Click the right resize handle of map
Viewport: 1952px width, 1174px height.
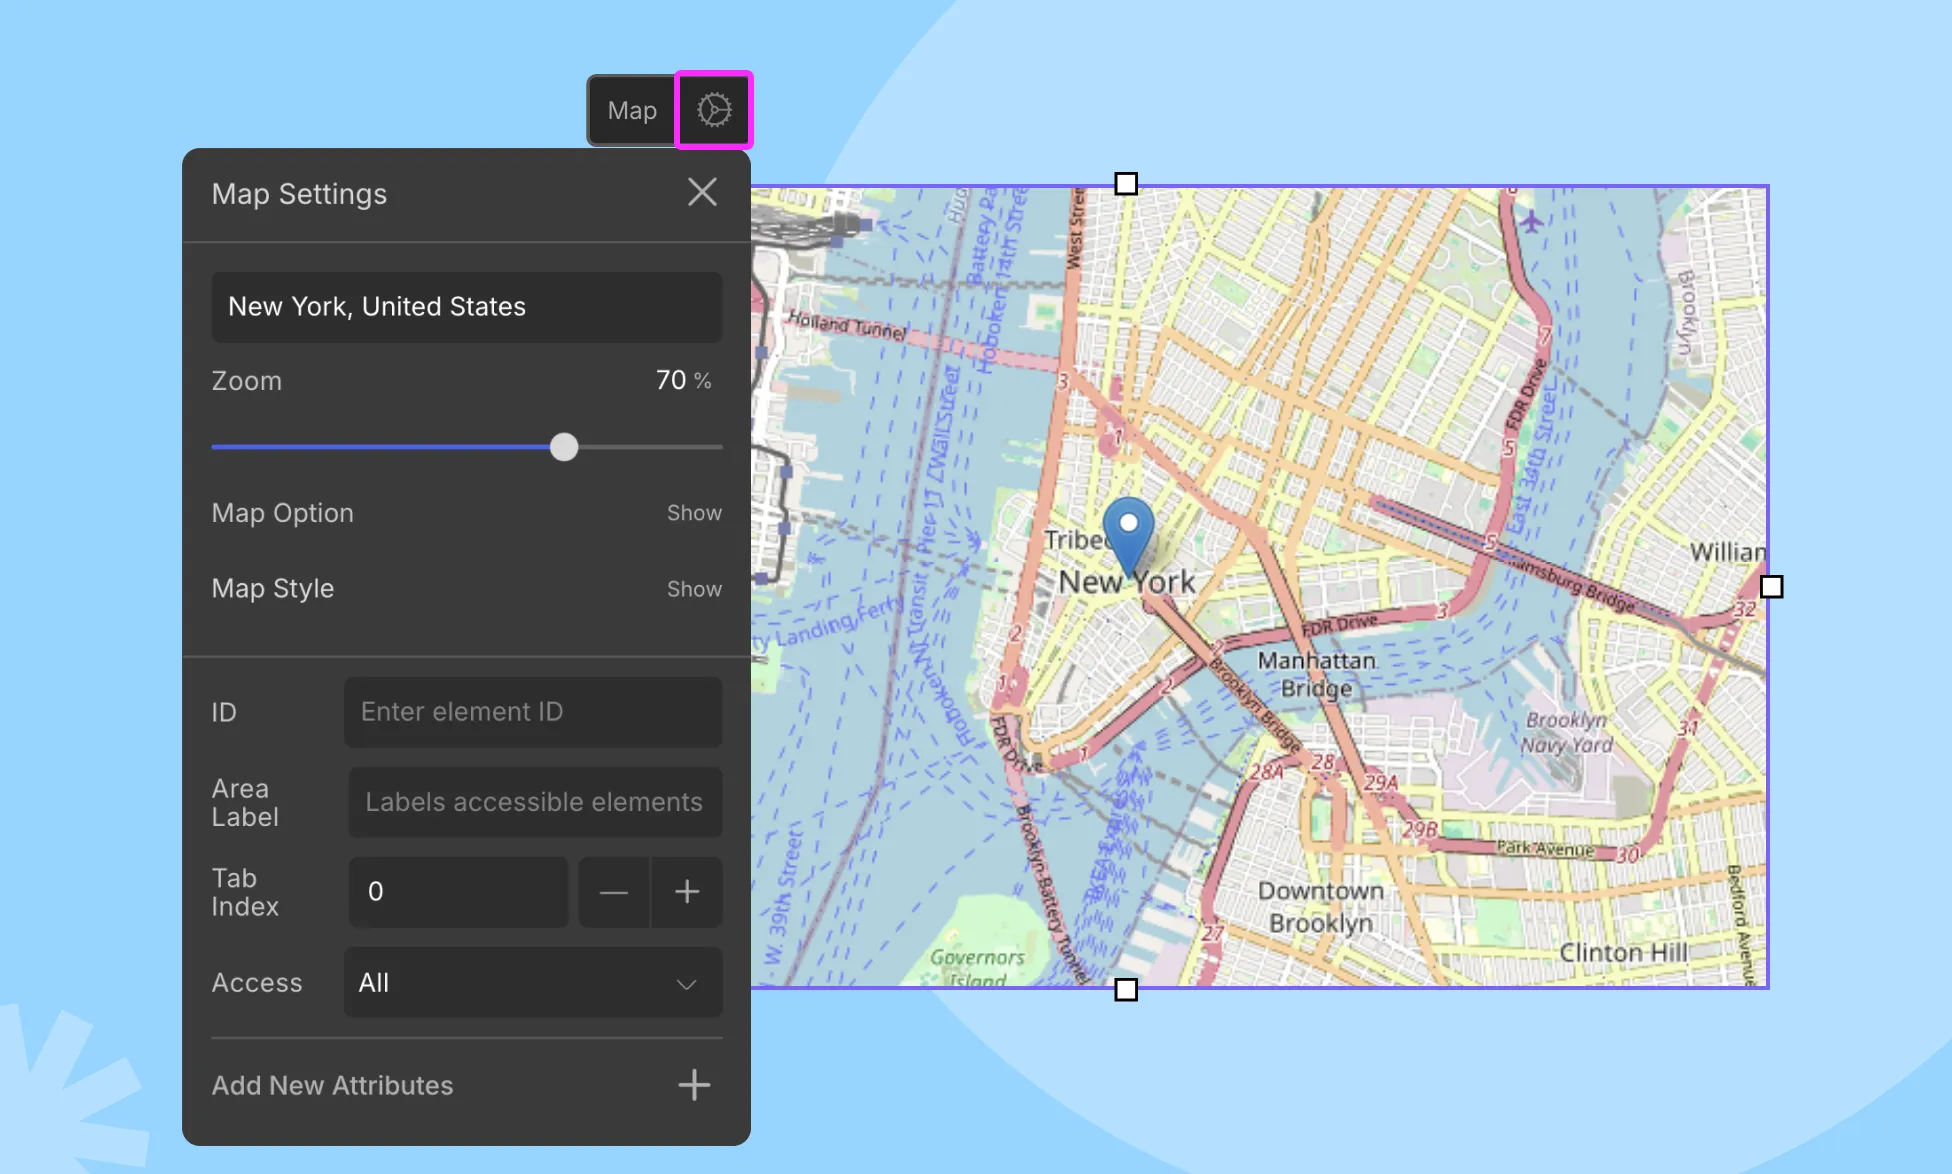pyautogui.click(x=1771, y=587)
